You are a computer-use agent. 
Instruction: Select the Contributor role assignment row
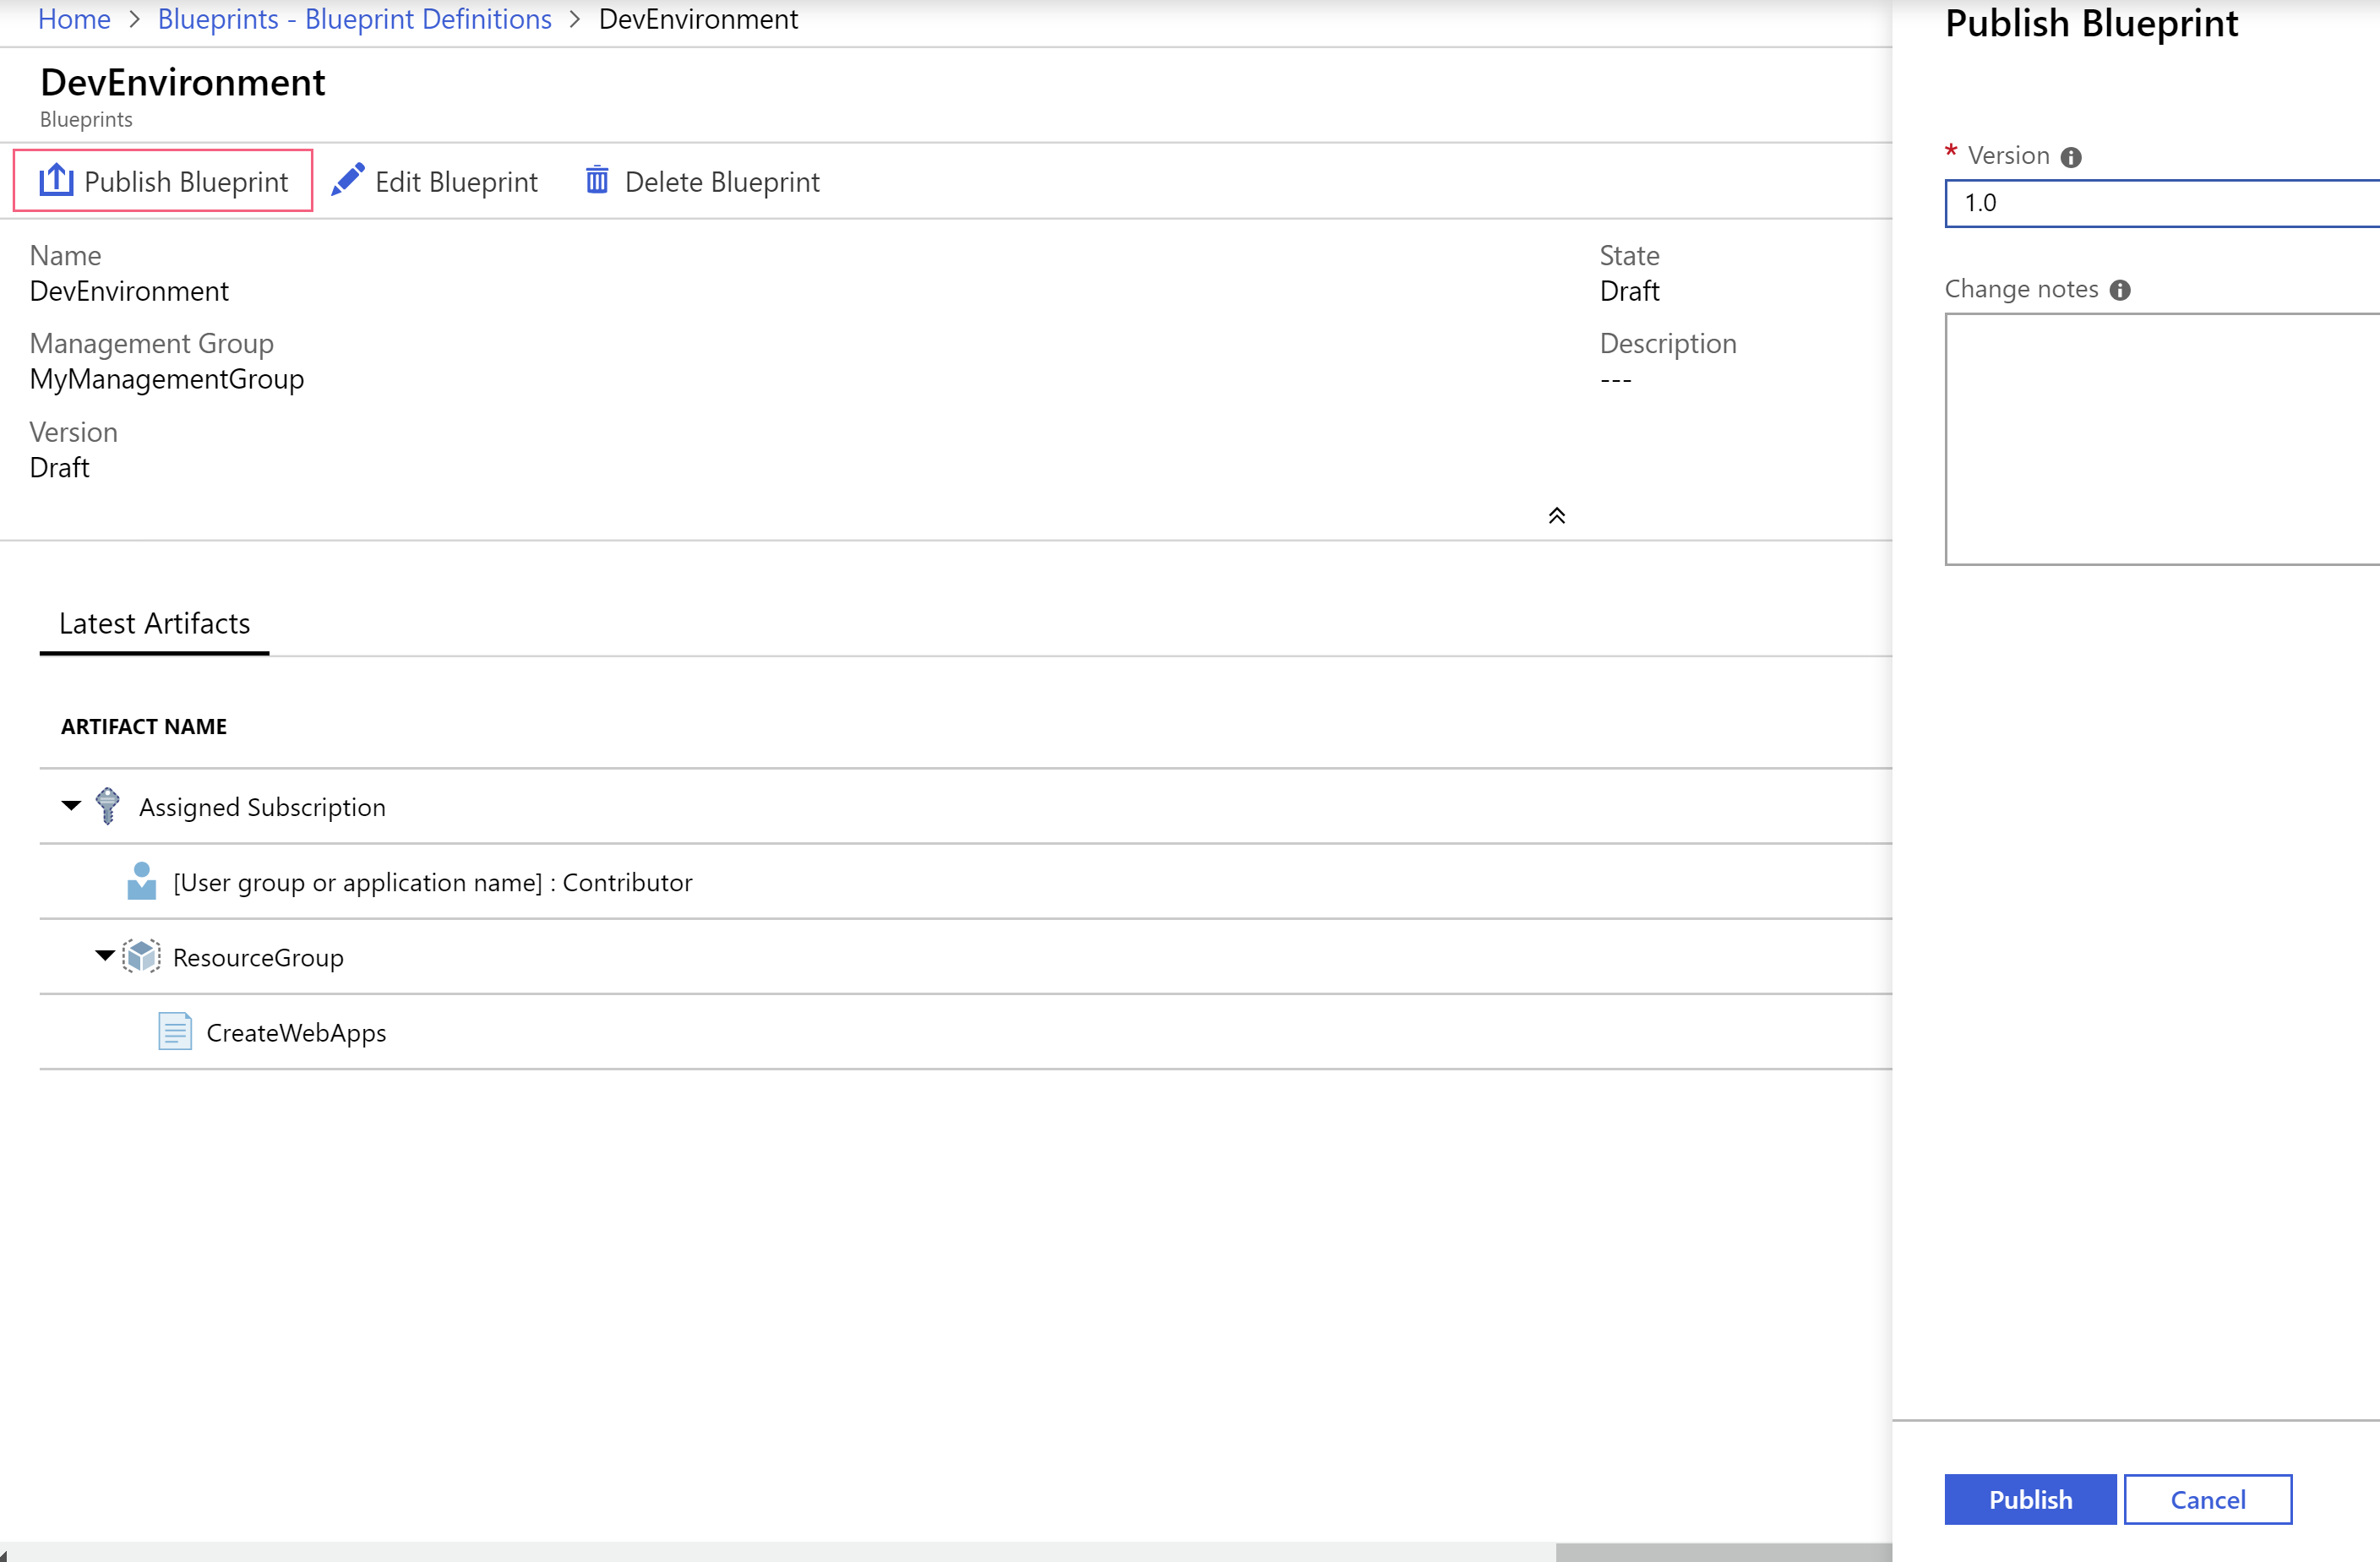[x=966, y=882]
